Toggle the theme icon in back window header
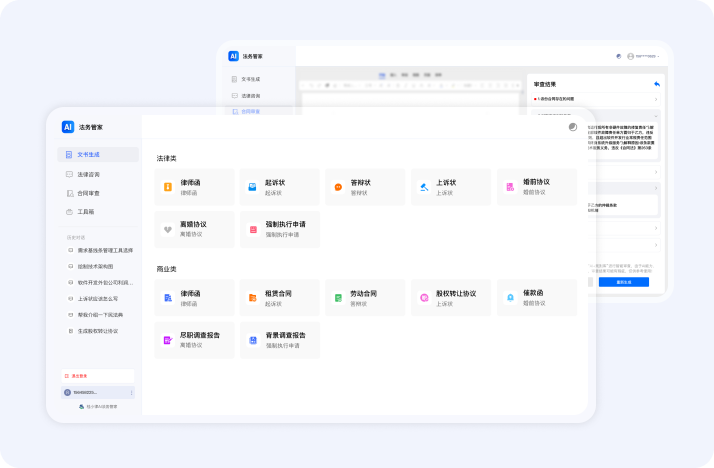Screen dimensions: 714x468 point(618,56)
